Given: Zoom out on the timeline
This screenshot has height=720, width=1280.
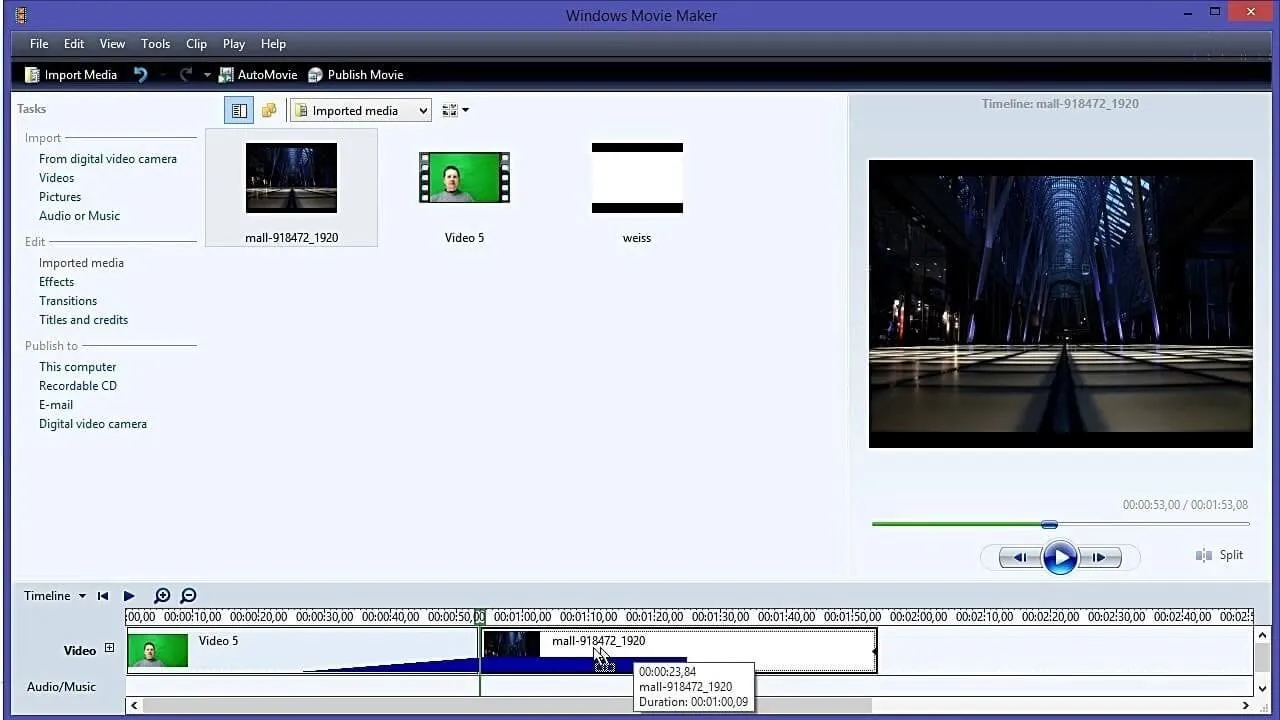Looking at the screenshot, I should [188, 596].
